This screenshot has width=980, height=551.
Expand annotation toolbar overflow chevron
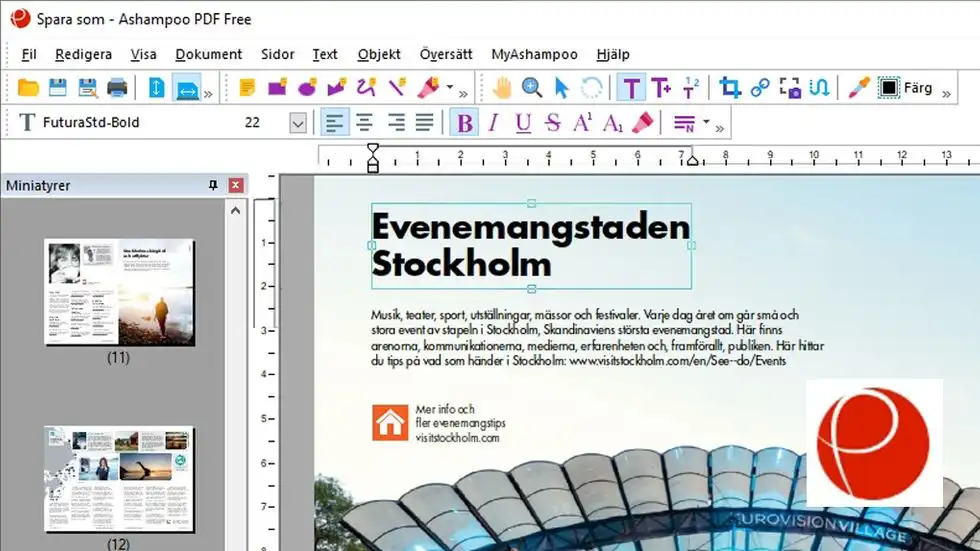[x=463, y=94]
